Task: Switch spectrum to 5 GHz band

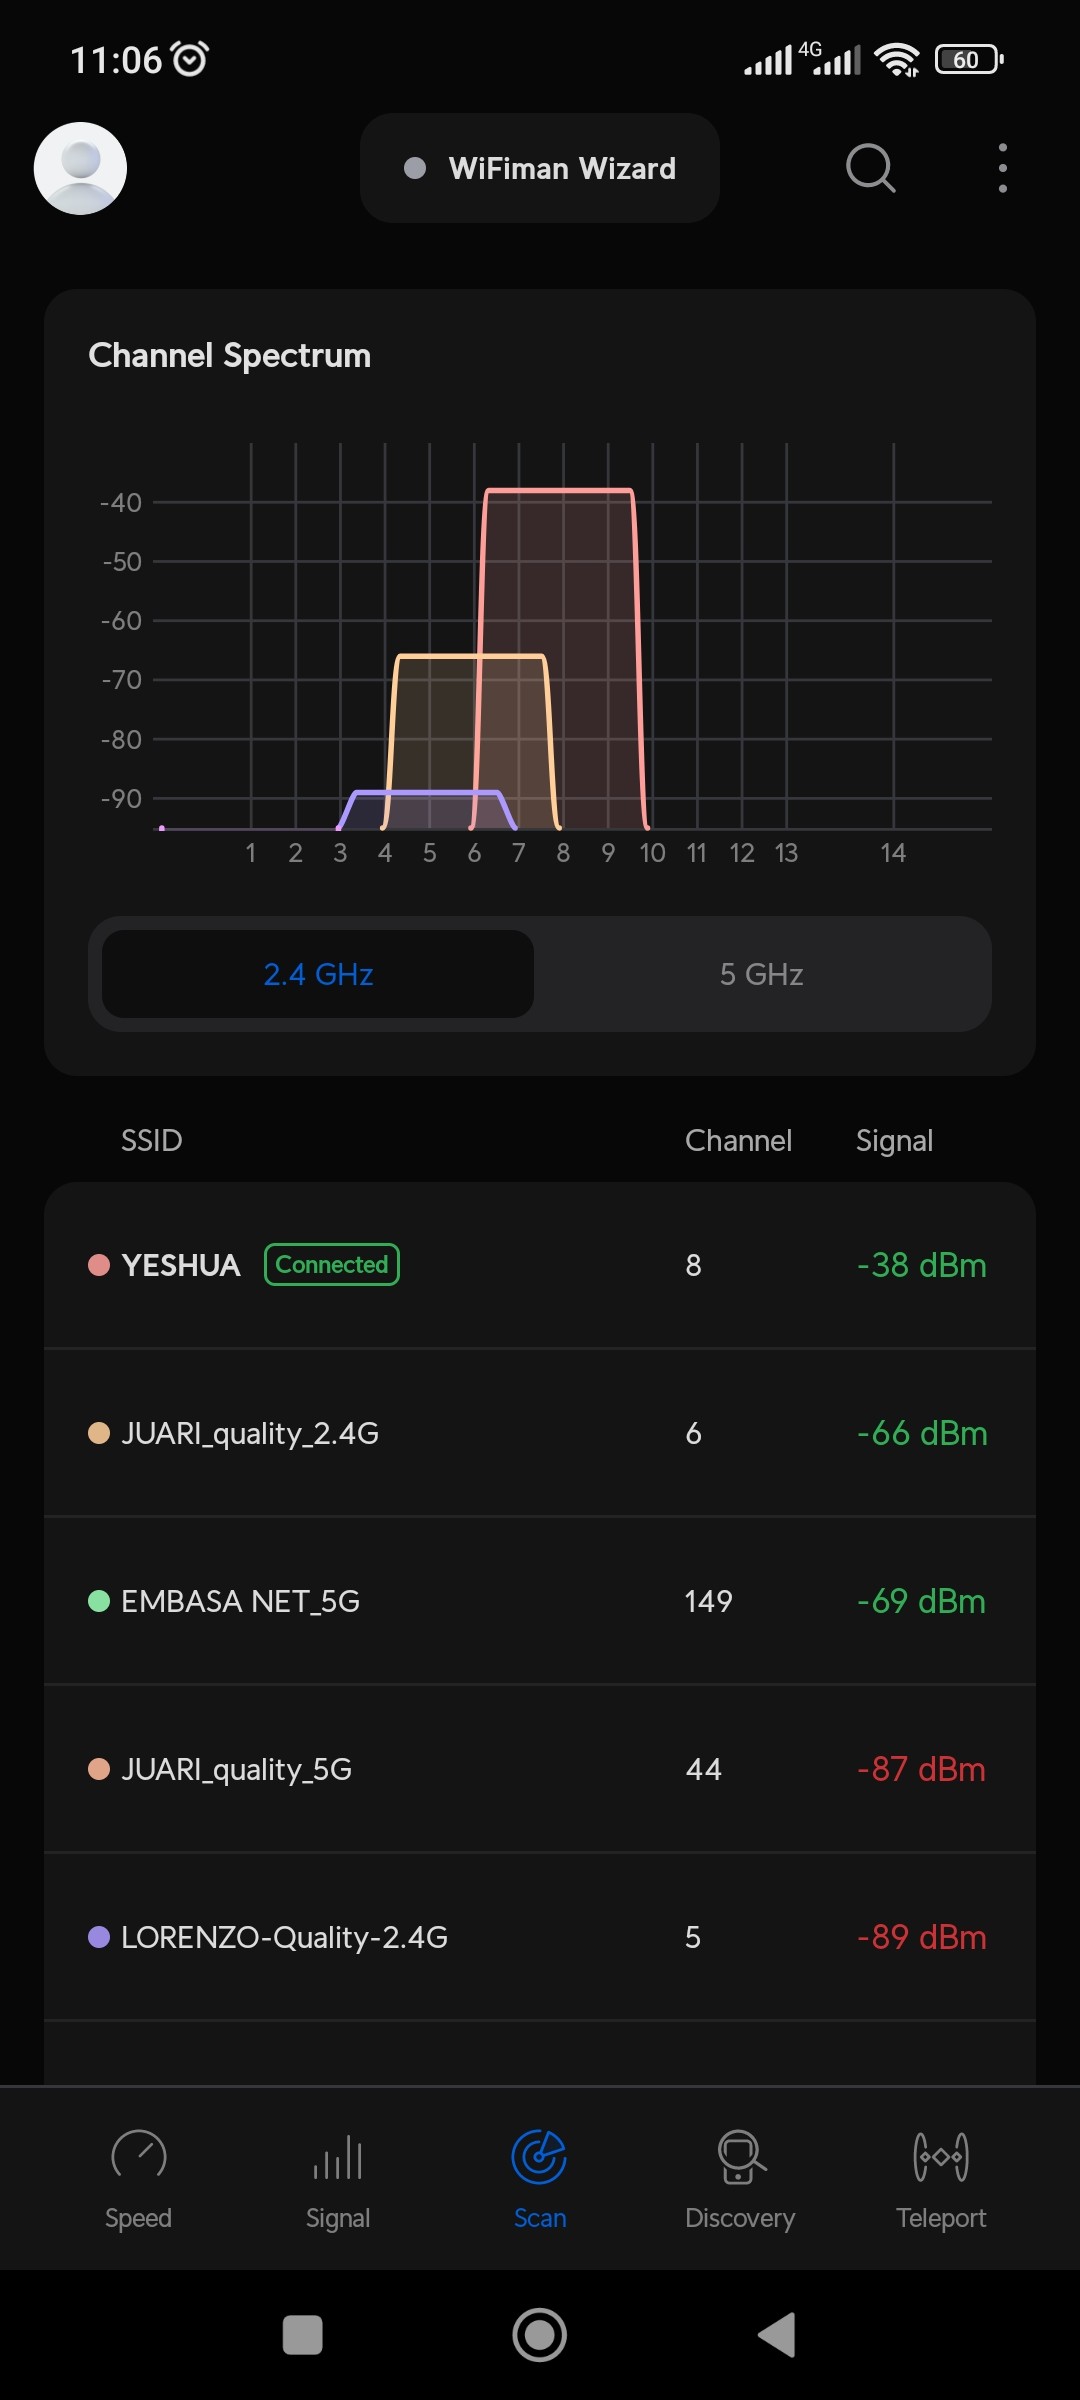Action: pos(761,974)
